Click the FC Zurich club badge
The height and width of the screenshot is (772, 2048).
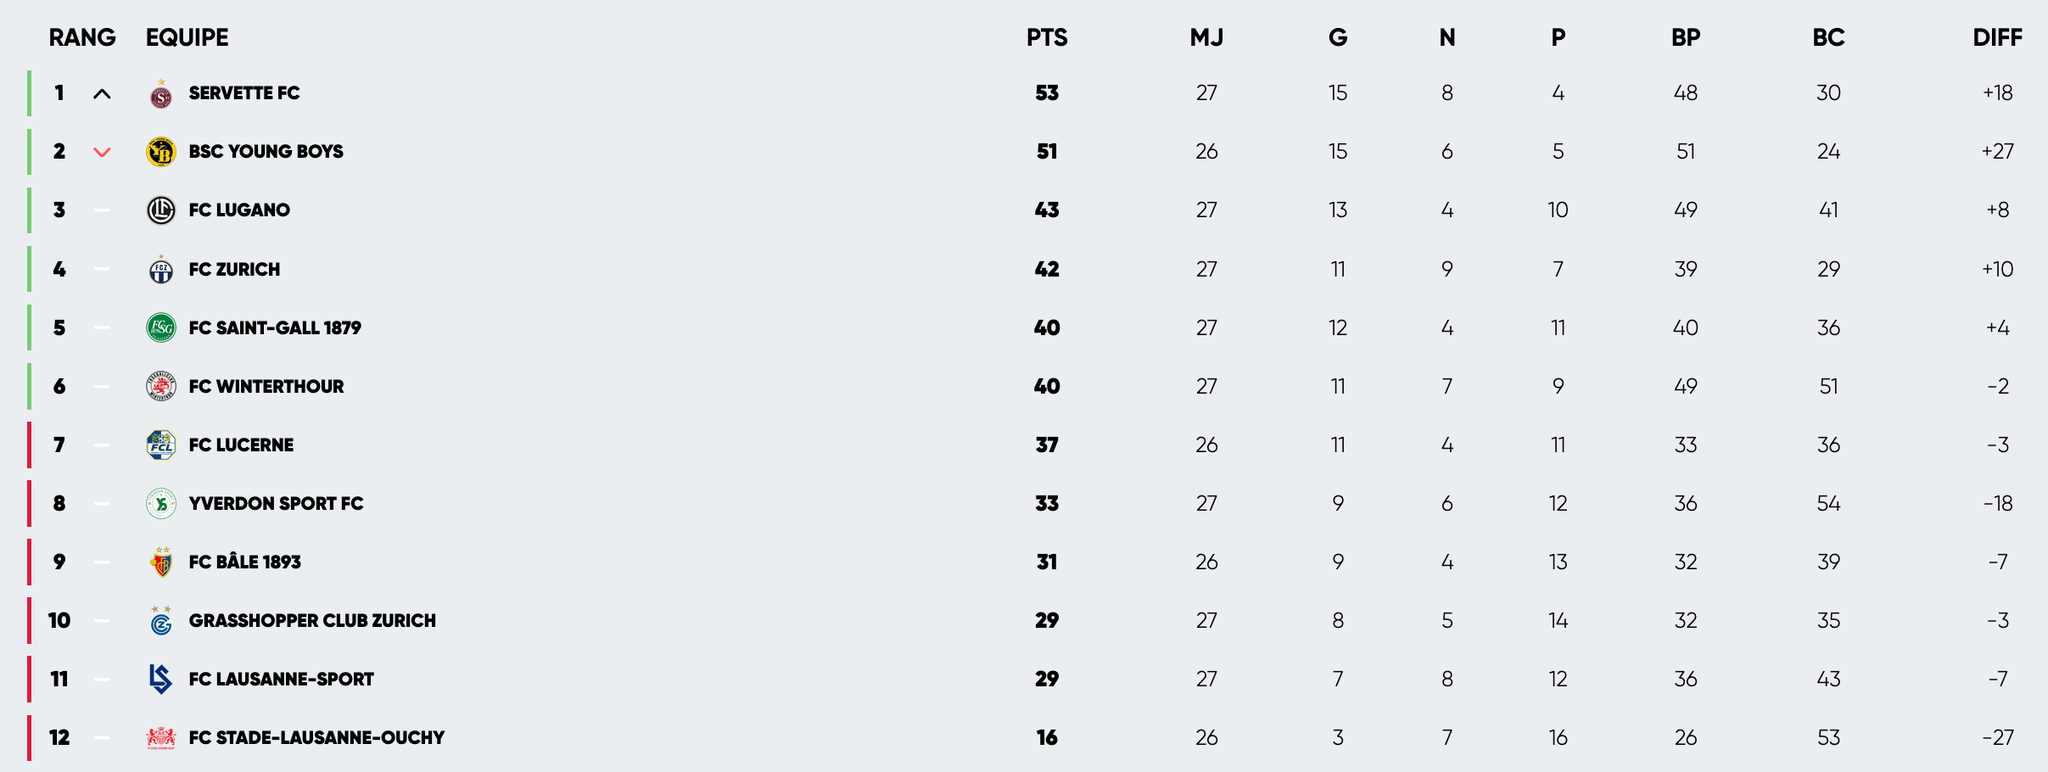click(x=161, y=270)
